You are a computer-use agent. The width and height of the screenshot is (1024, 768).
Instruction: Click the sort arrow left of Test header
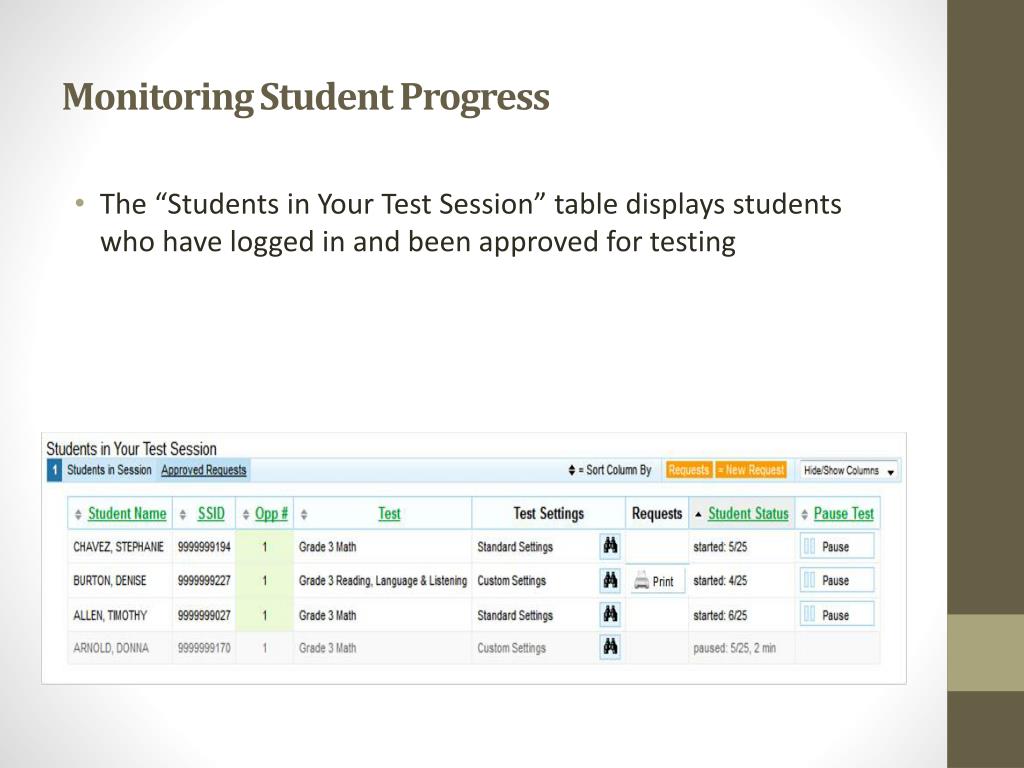[x=304, y=515]
